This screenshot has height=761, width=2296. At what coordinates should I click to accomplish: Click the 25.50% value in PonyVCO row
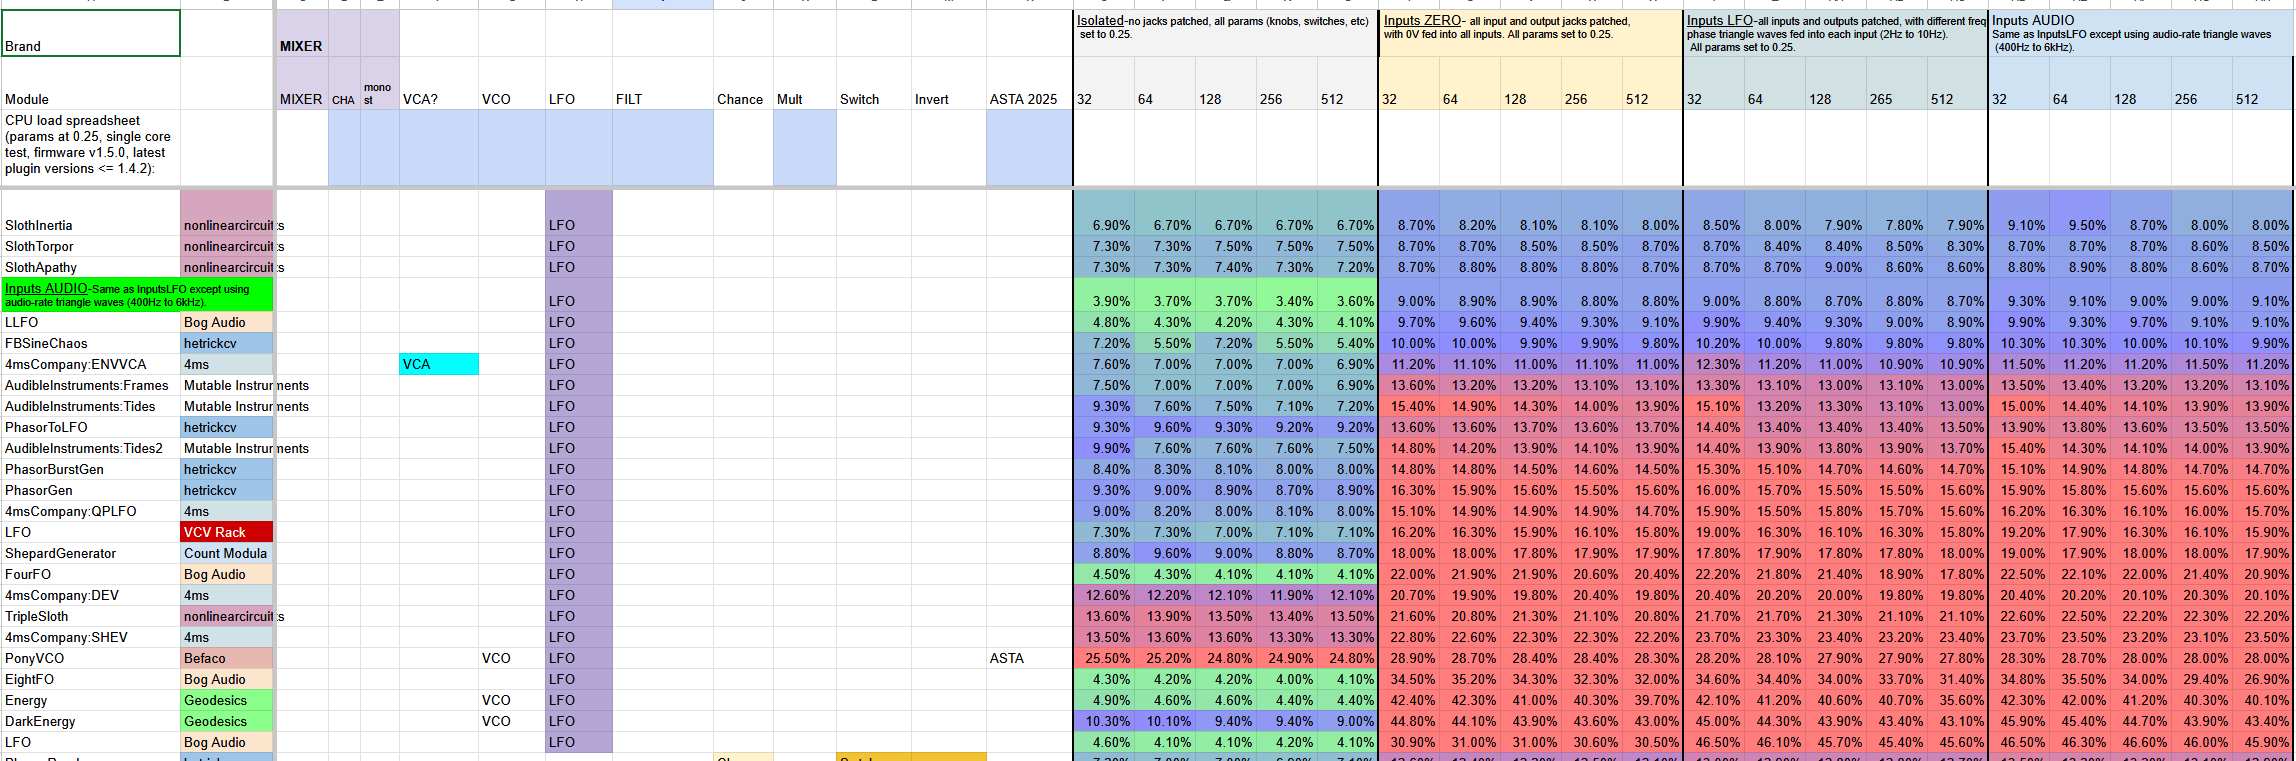(x=1104, y=658)
